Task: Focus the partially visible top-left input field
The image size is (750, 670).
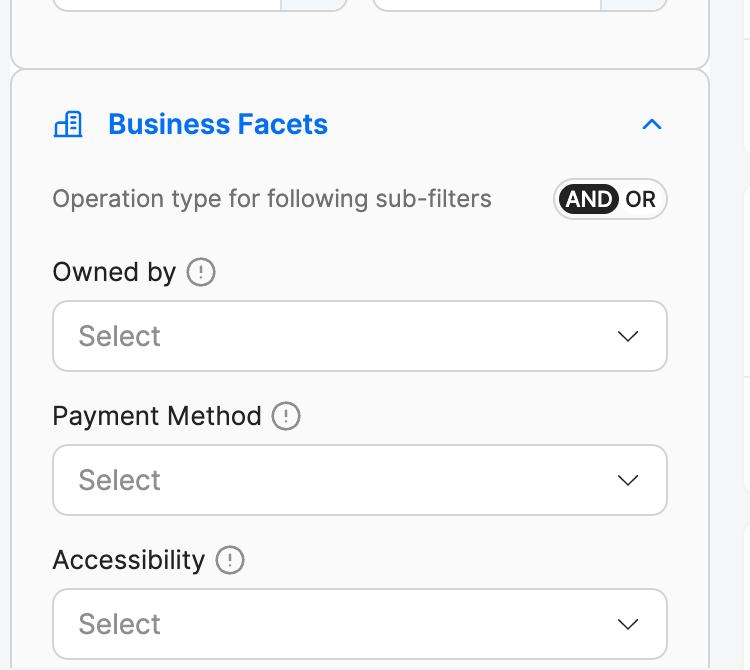Action: pos(199,5)
